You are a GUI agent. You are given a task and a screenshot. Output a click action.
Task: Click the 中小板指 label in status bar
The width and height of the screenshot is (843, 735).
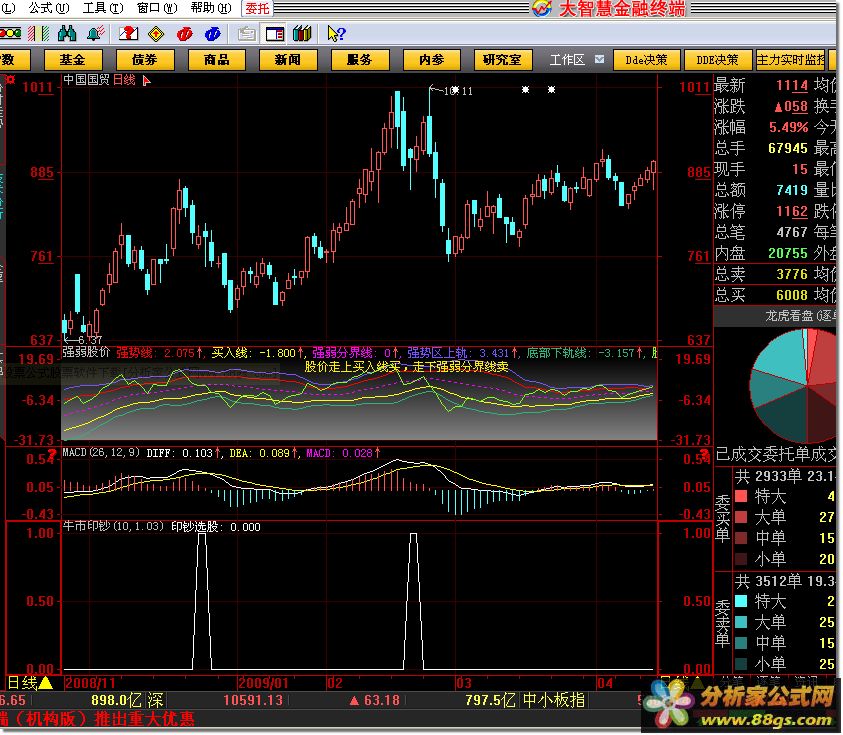pyautogui.click(x=554, y=700)
